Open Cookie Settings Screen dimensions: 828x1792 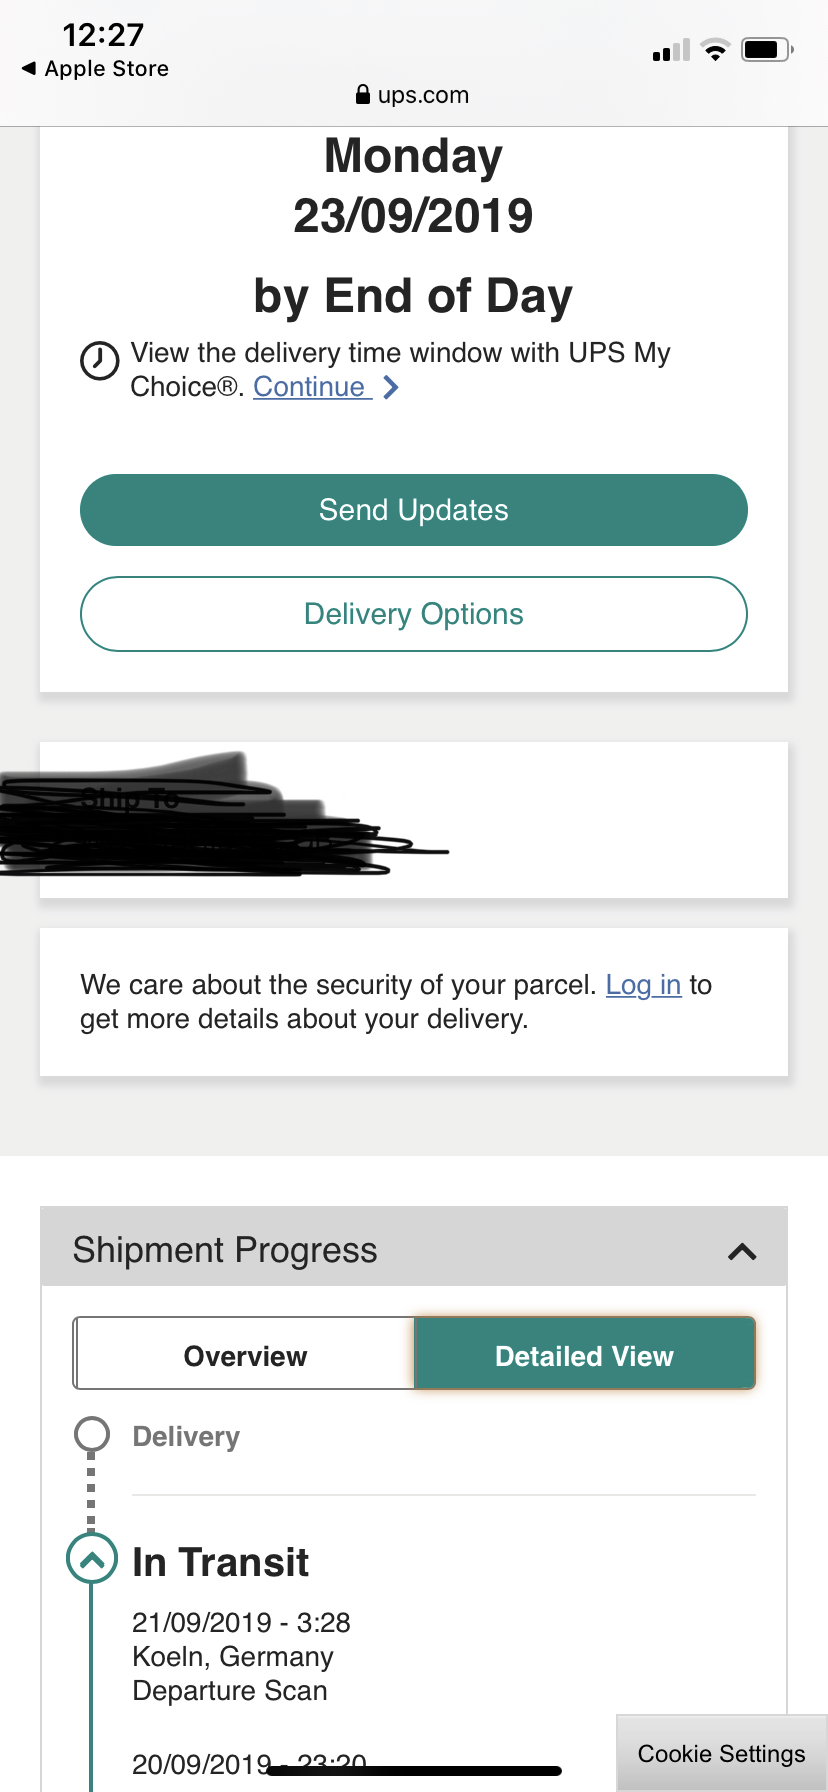(x=722, y=1754)
